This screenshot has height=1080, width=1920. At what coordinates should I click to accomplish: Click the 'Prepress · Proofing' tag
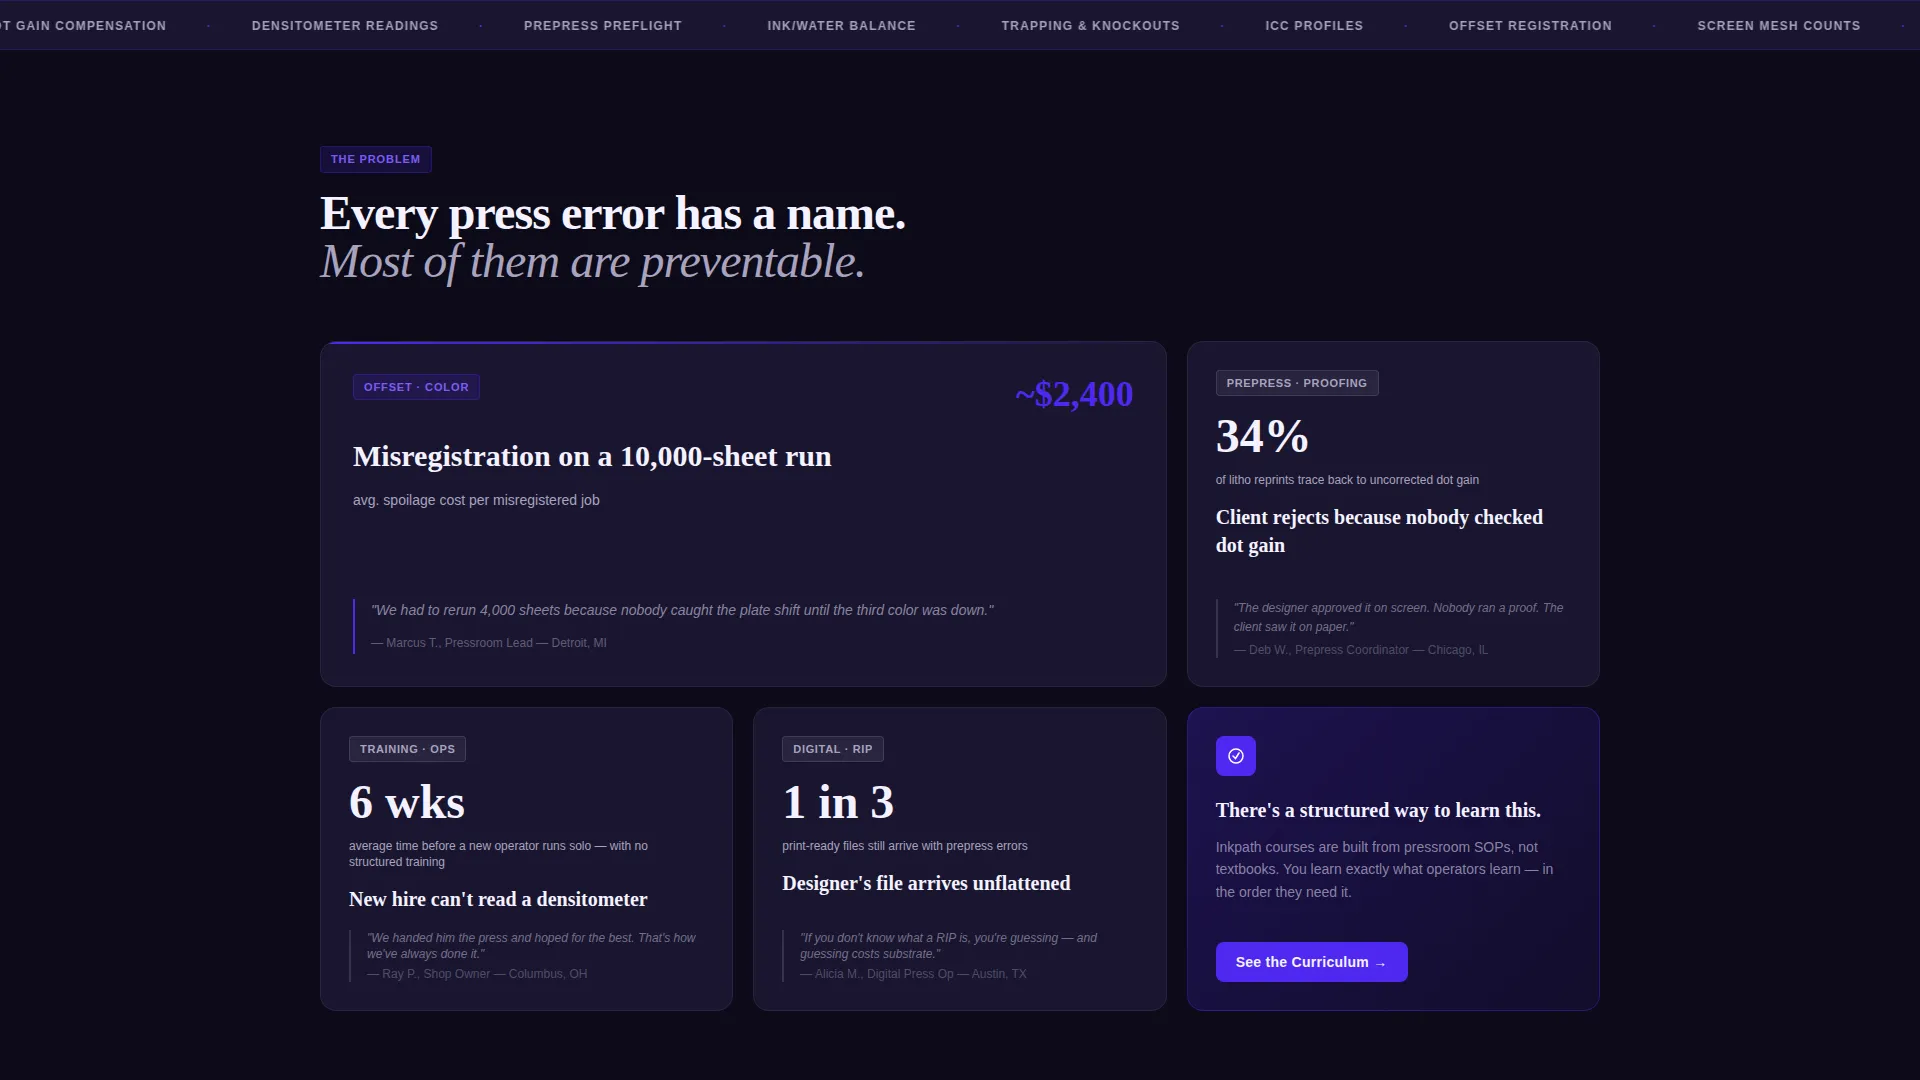pos(1297,383)
